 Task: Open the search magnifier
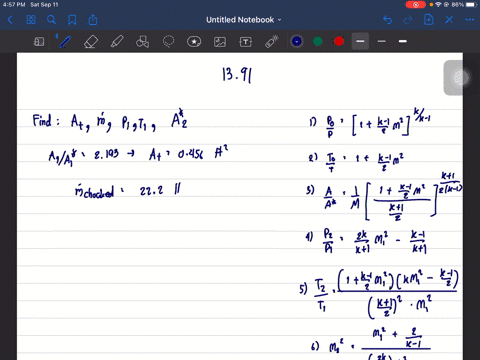pos(51,20)
